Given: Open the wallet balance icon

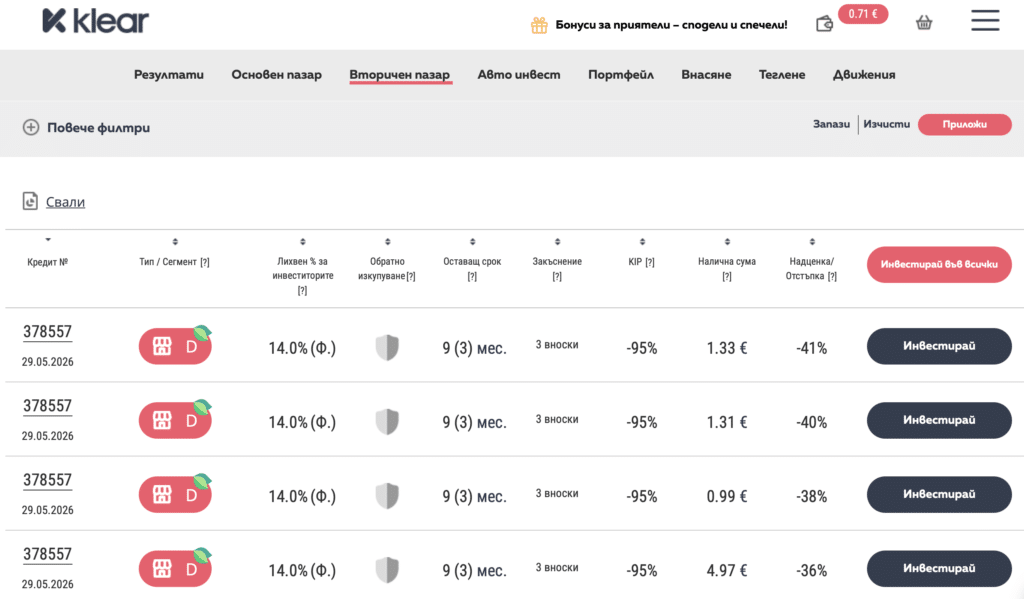Looking at the screenshot, I should click(x=824, y=24).
